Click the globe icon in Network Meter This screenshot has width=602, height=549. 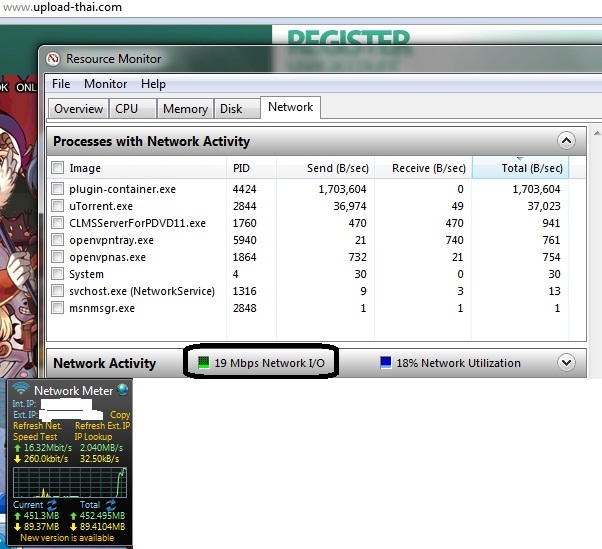(x=122, y=390)
